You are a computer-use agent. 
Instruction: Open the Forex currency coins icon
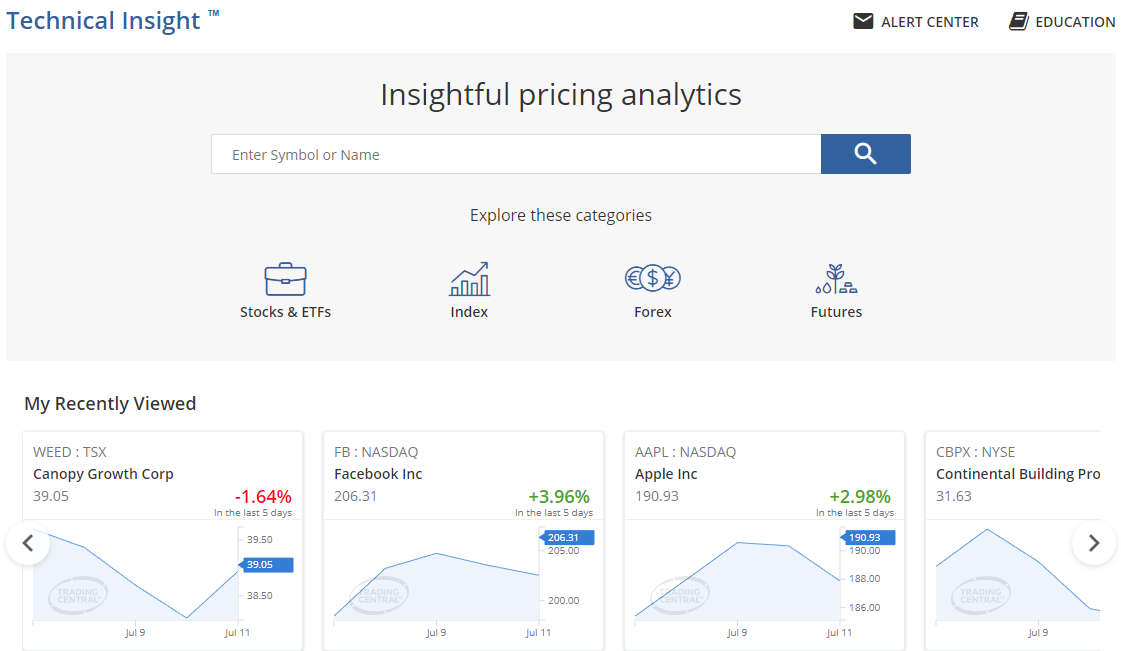(x=653, y=278)
